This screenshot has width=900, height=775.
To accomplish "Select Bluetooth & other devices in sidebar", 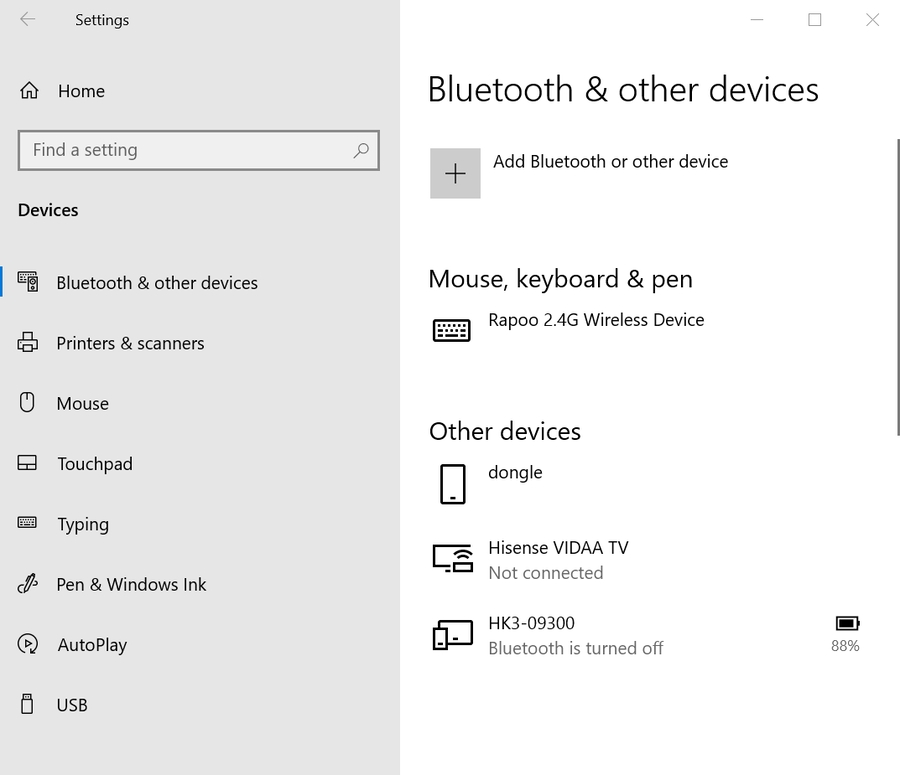I will pyautogui.click(x=157, y=283).
